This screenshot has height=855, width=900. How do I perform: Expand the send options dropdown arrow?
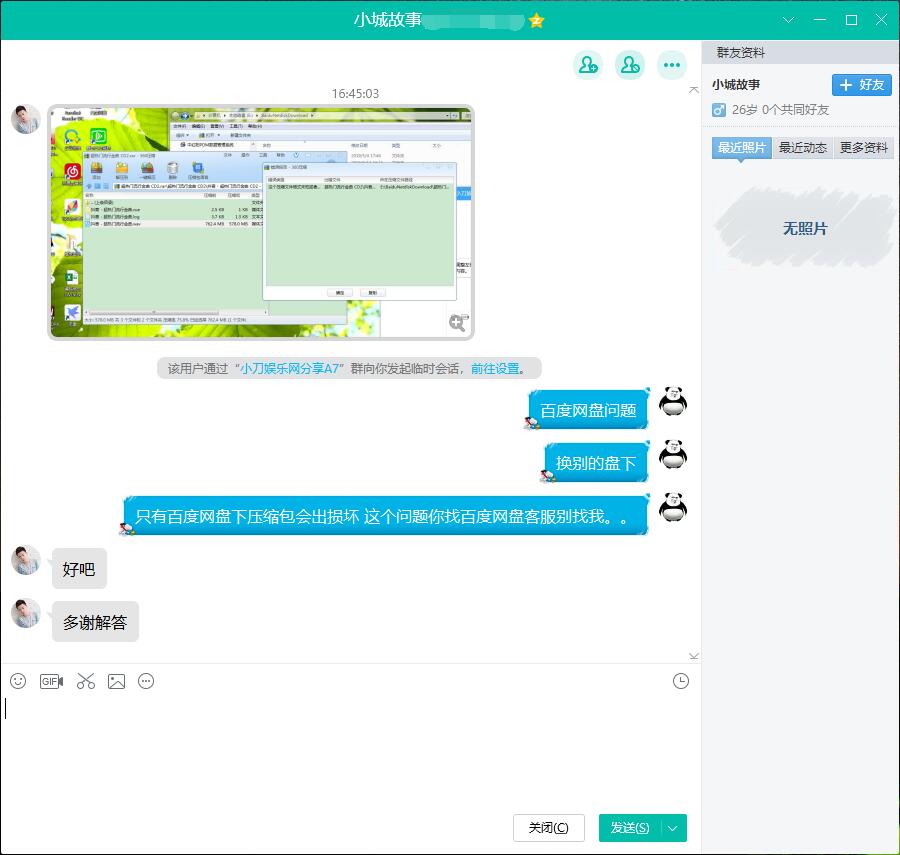point(674,828)
